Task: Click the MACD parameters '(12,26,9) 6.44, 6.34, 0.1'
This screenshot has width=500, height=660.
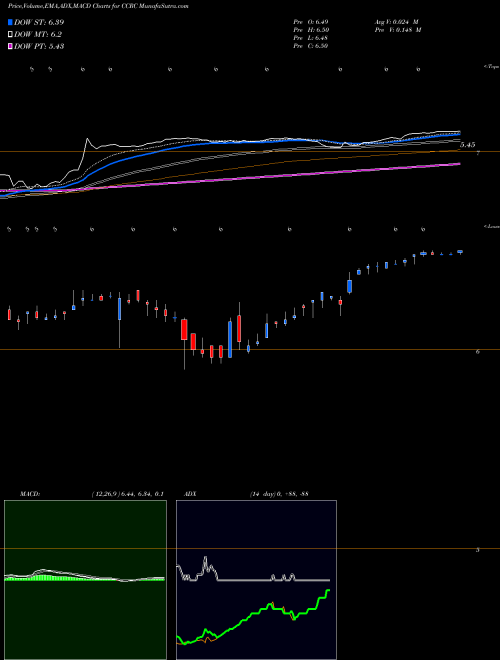Action: click(x=127, y=494)
